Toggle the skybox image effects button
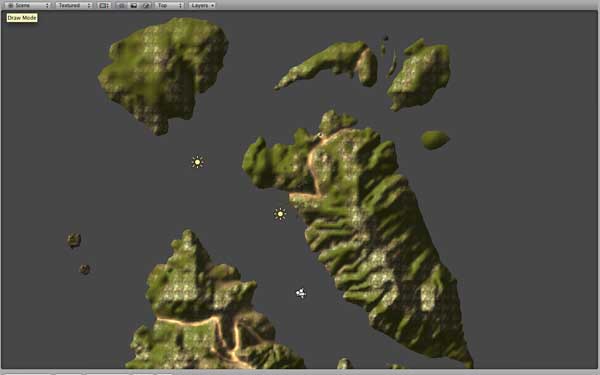This screenshot has width=600, height=375. click(134, 5)
